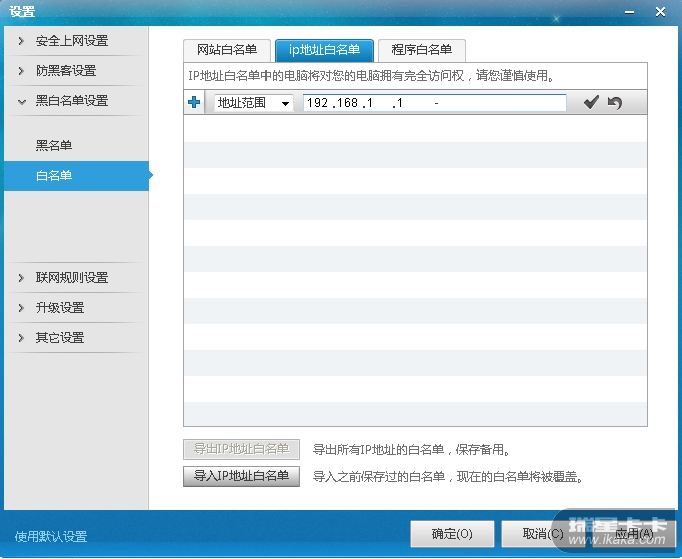Viewport: 682px width, 559px height.
Task: Close the 设置 window
Action: click(660, 12)
